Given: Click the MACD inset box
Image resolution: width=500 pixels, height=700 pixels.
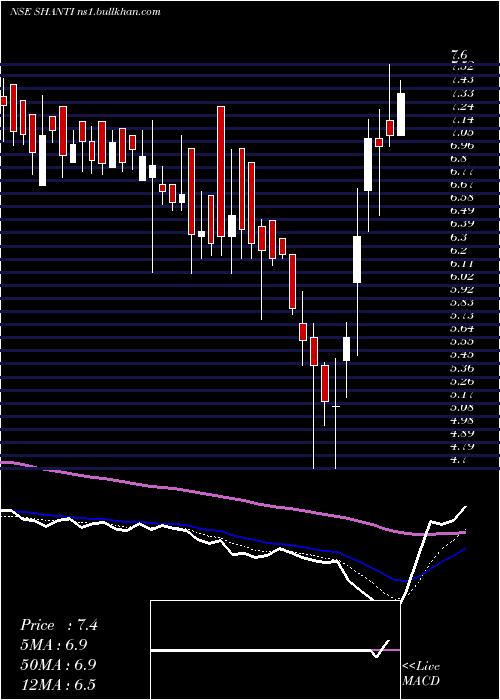Looking at the screenshot, I should tap(275, 650).
